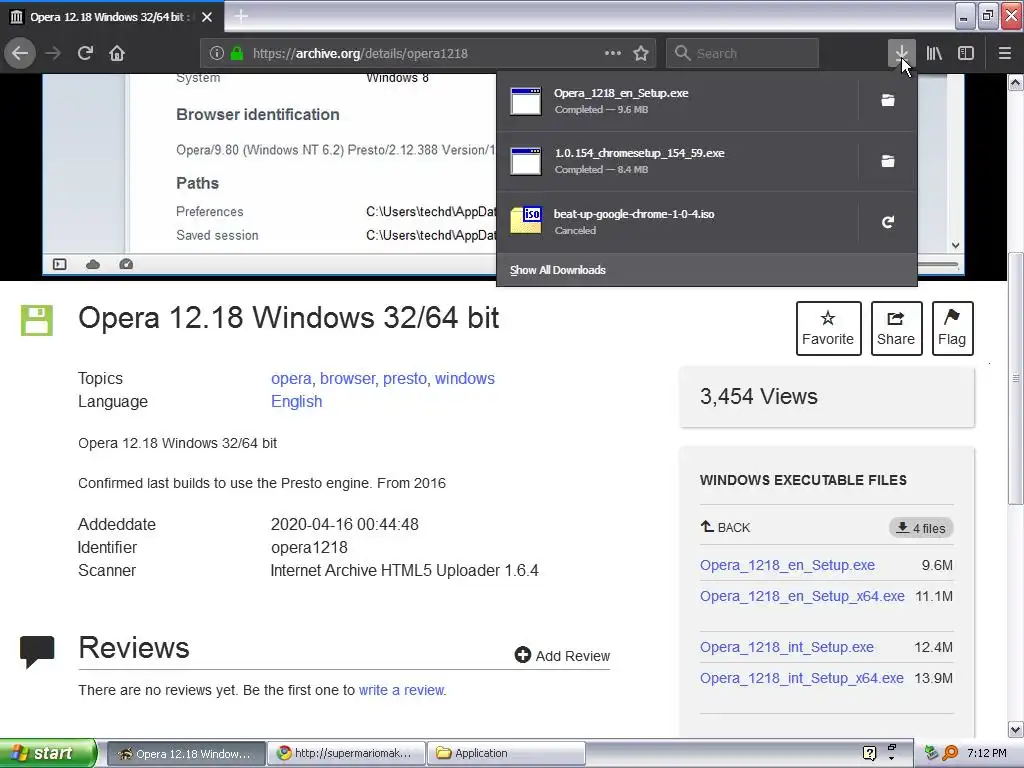The width and height of the screenshot is (1024, 768).
Task: Open the windows topic link
Action: tap(465, 379)
